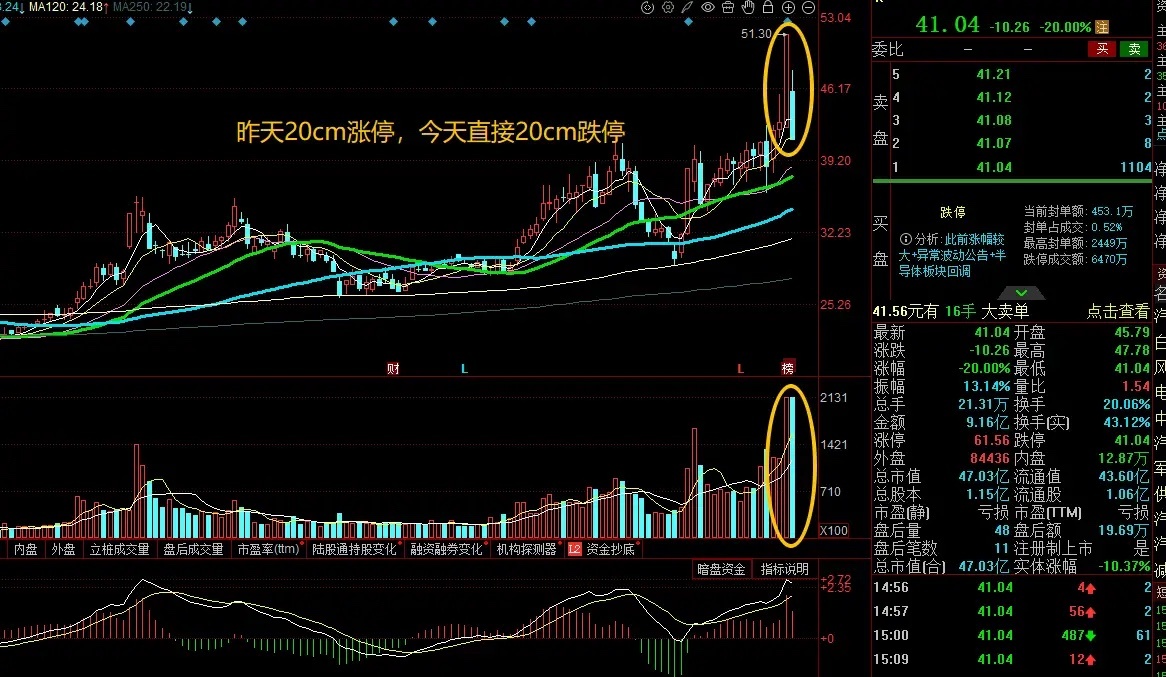Click the red L2 badge icon

pos(574,549)
